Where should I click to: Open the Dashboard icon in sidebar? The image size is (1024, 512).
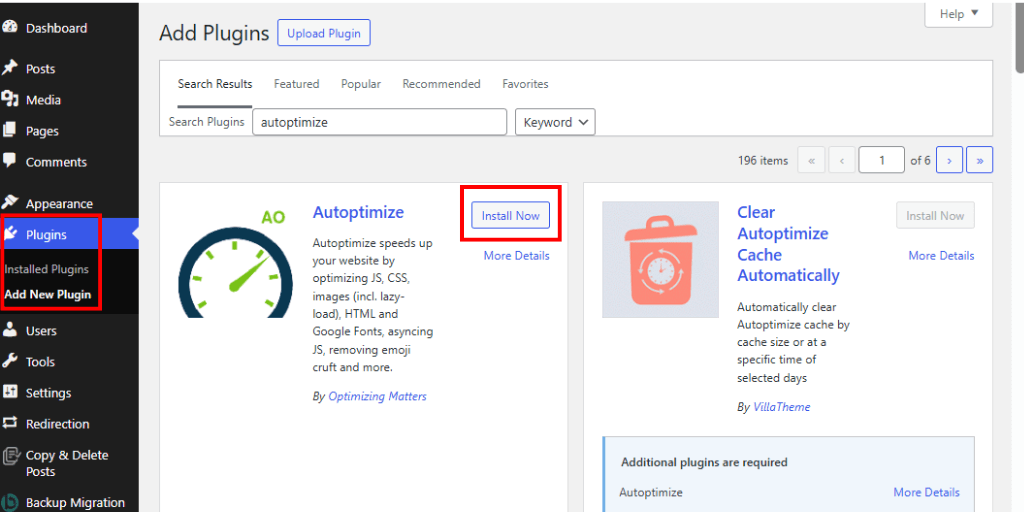[9, 28]
